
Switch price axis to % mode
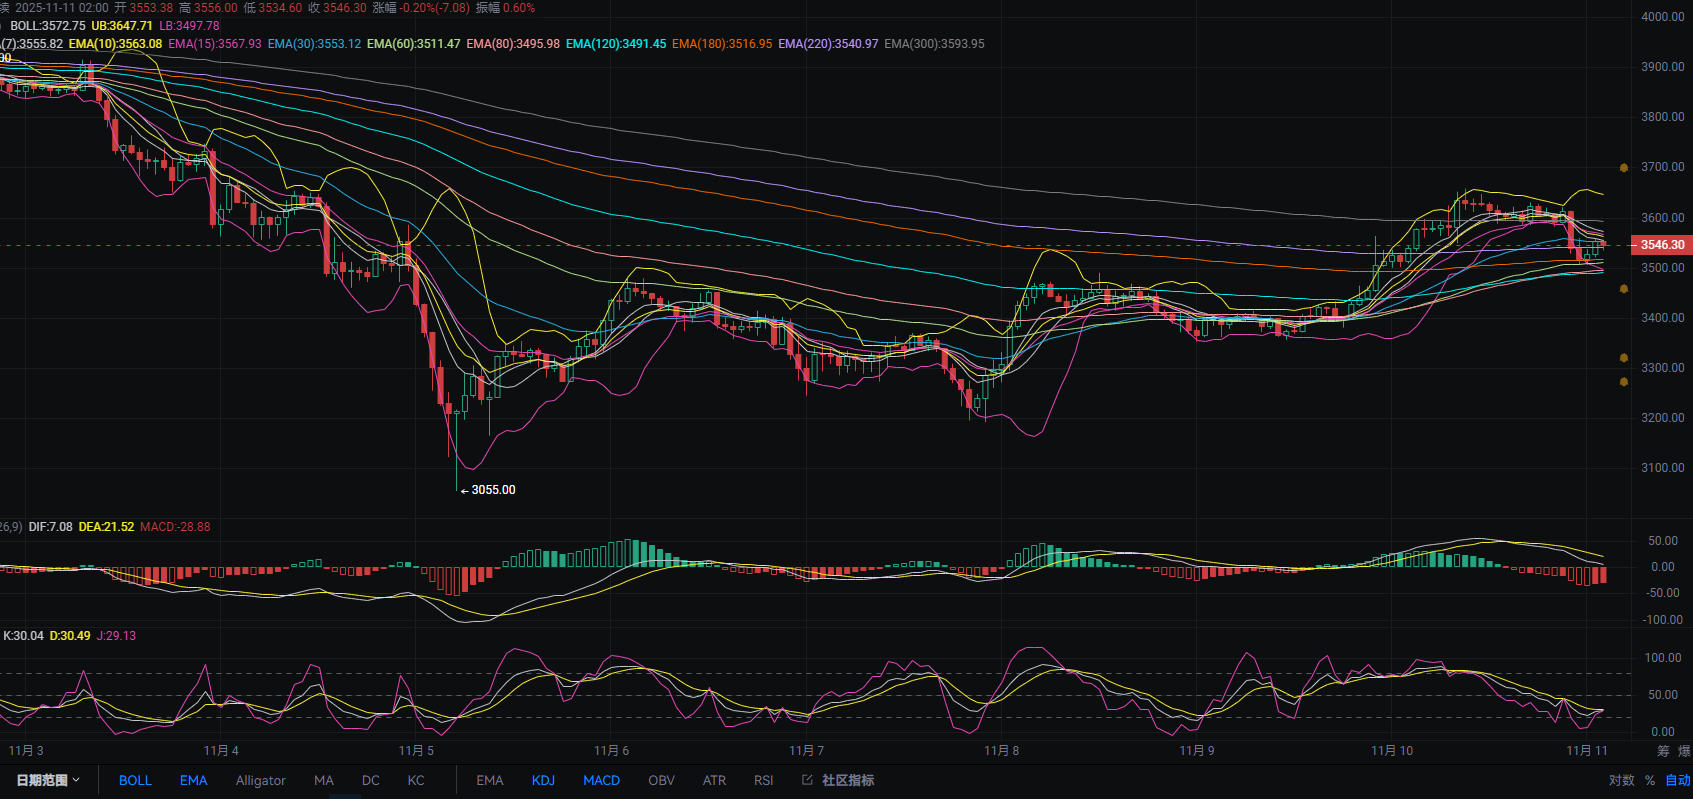click(x=1650, y=780)
